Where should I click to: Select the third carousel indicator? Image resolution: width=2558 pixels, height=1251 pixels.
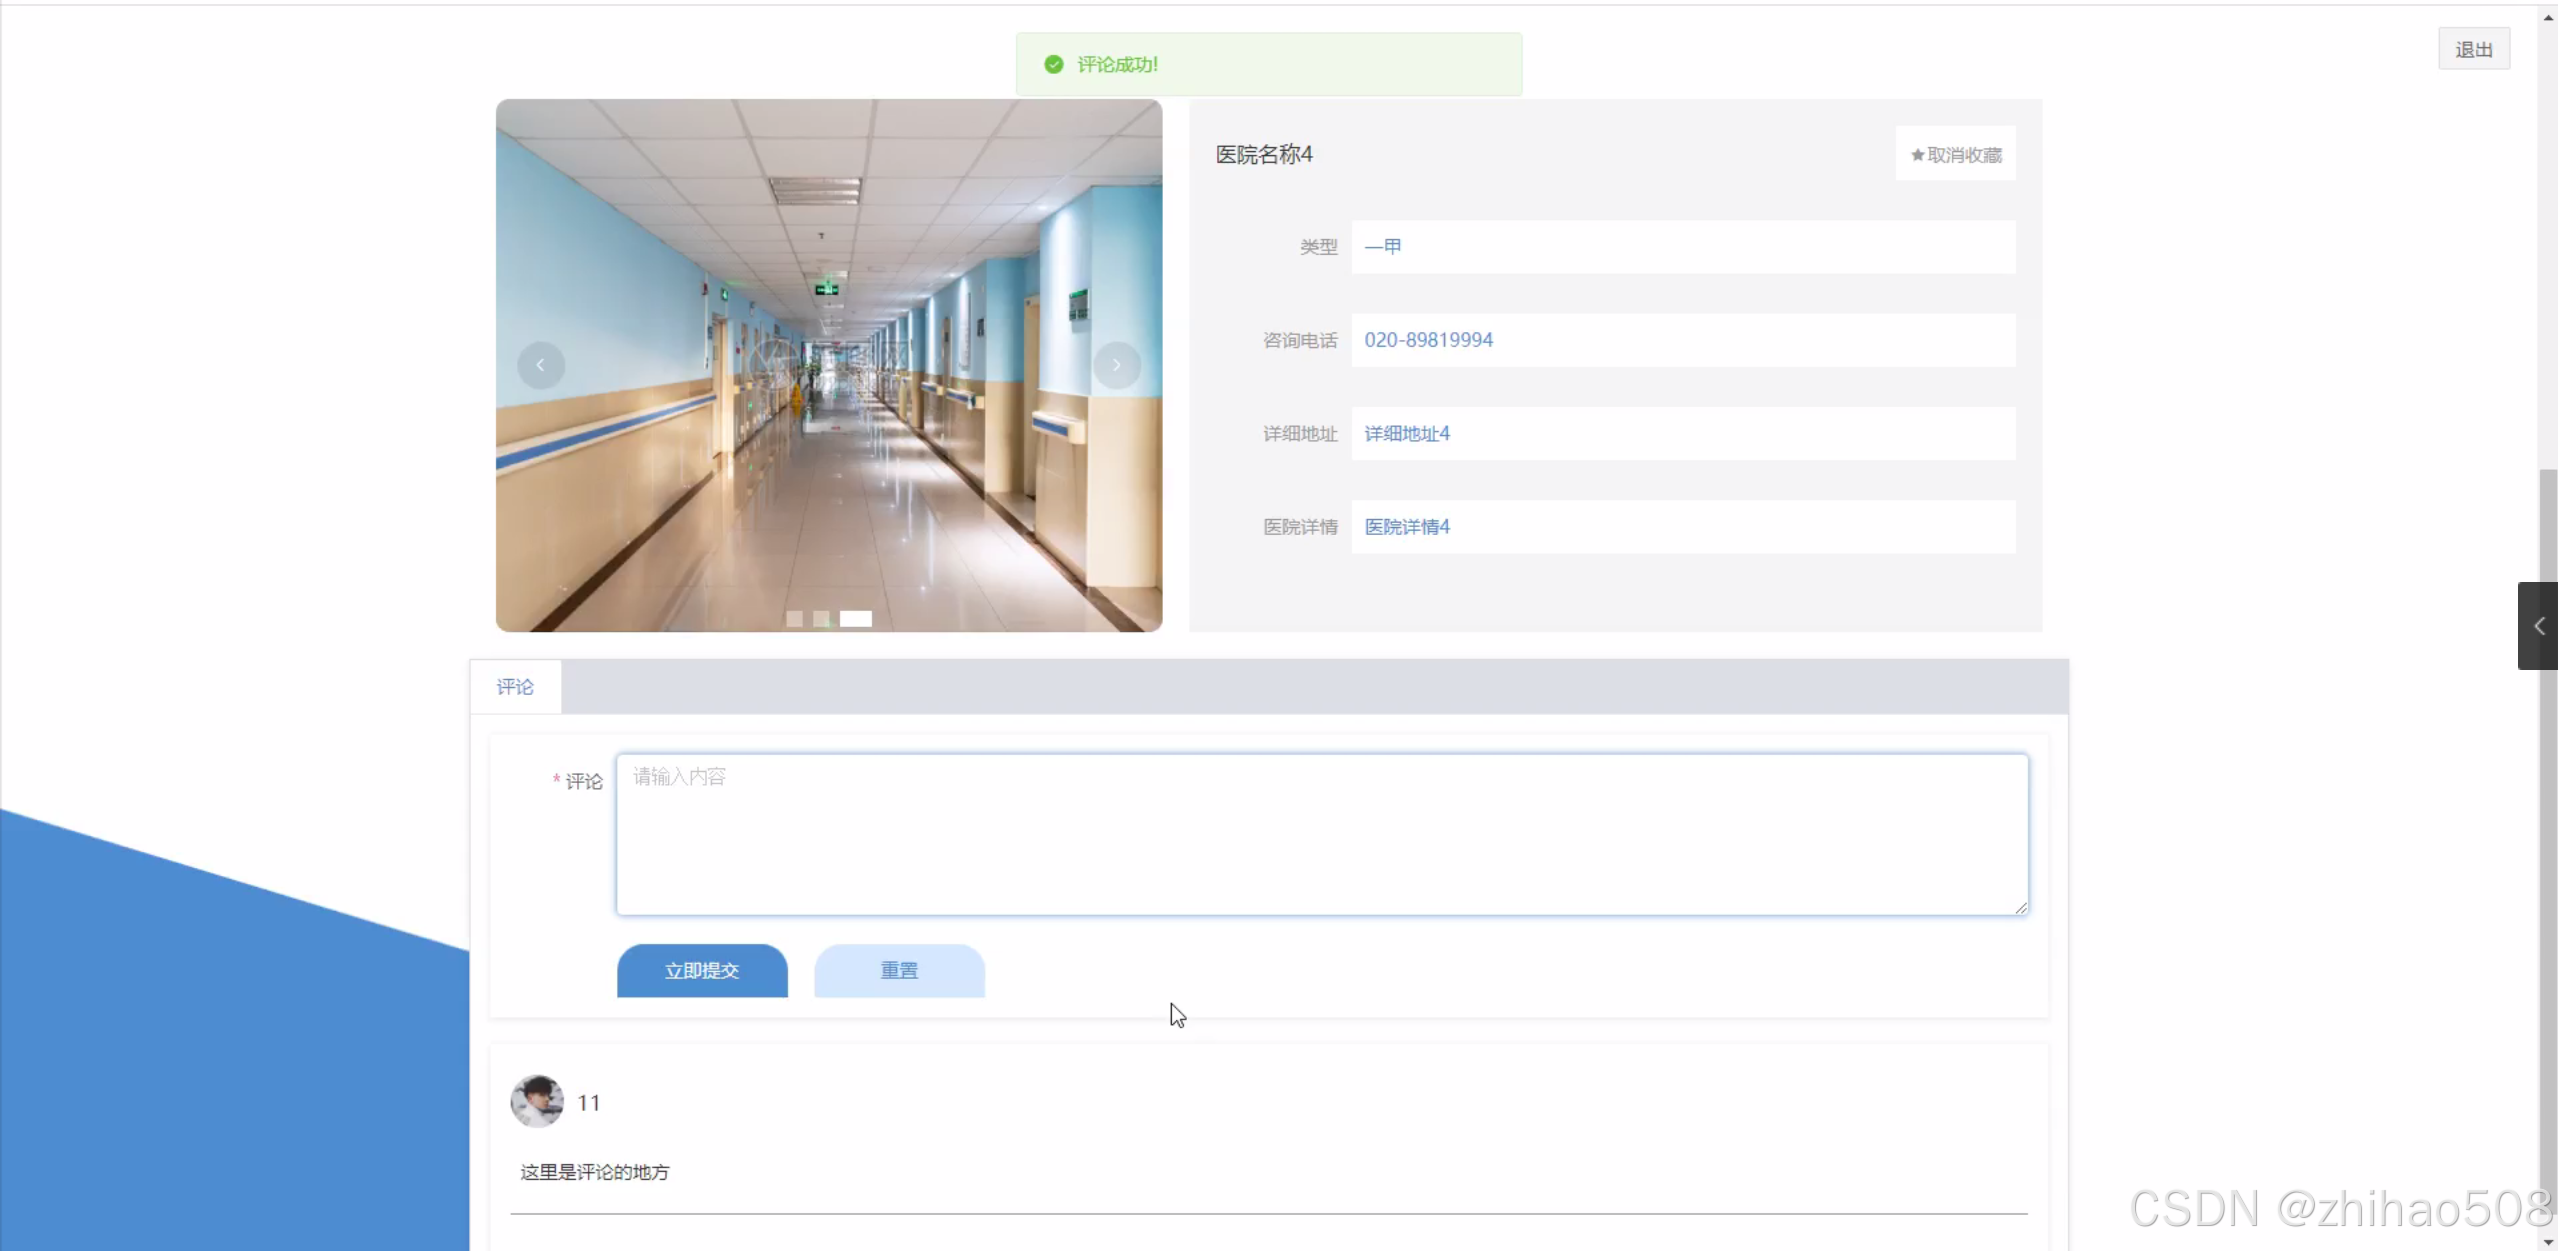pos(856,619)
